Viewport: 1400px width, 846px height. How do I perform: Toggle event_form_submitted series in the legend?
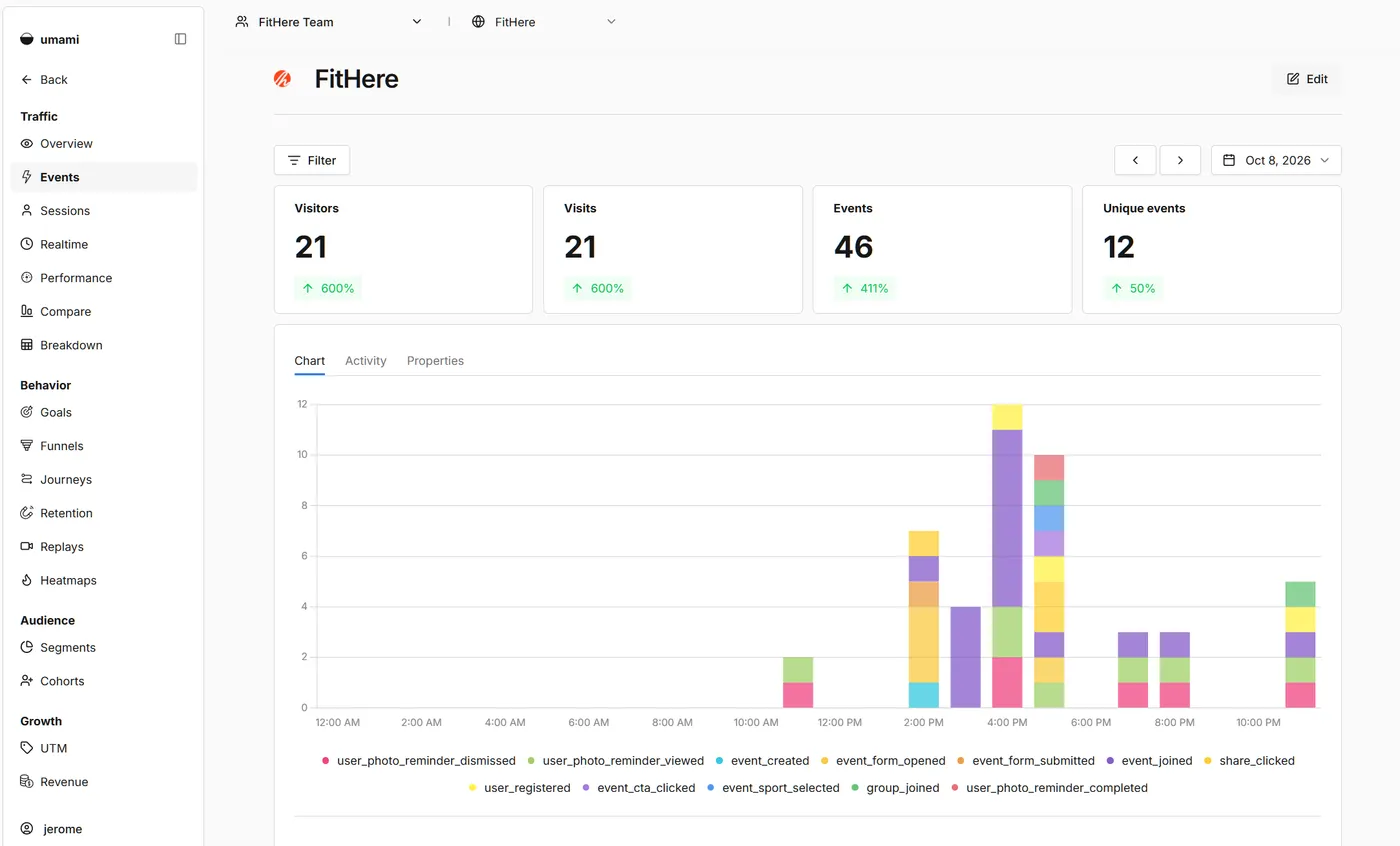[1026, 761]
